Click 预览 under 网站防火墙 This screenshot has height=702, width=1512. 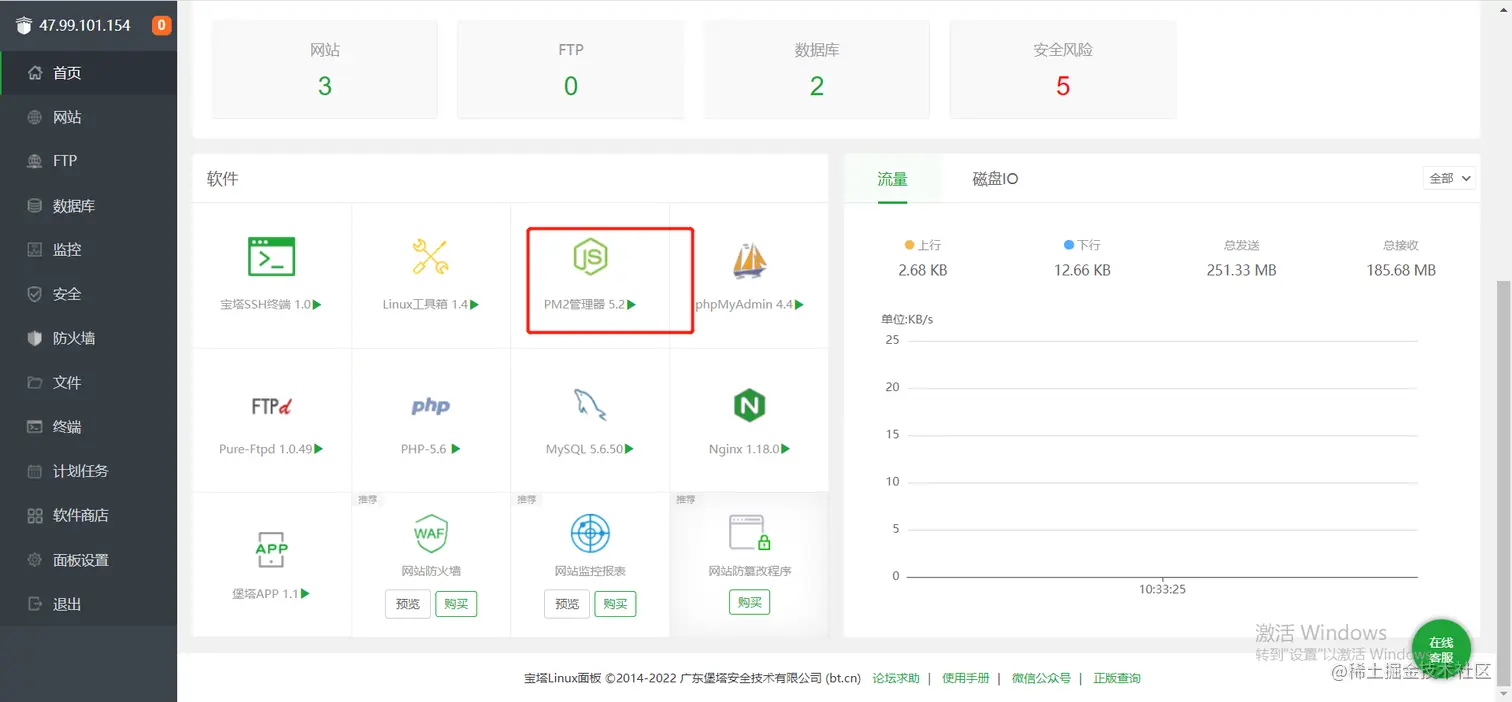(408, 604)
